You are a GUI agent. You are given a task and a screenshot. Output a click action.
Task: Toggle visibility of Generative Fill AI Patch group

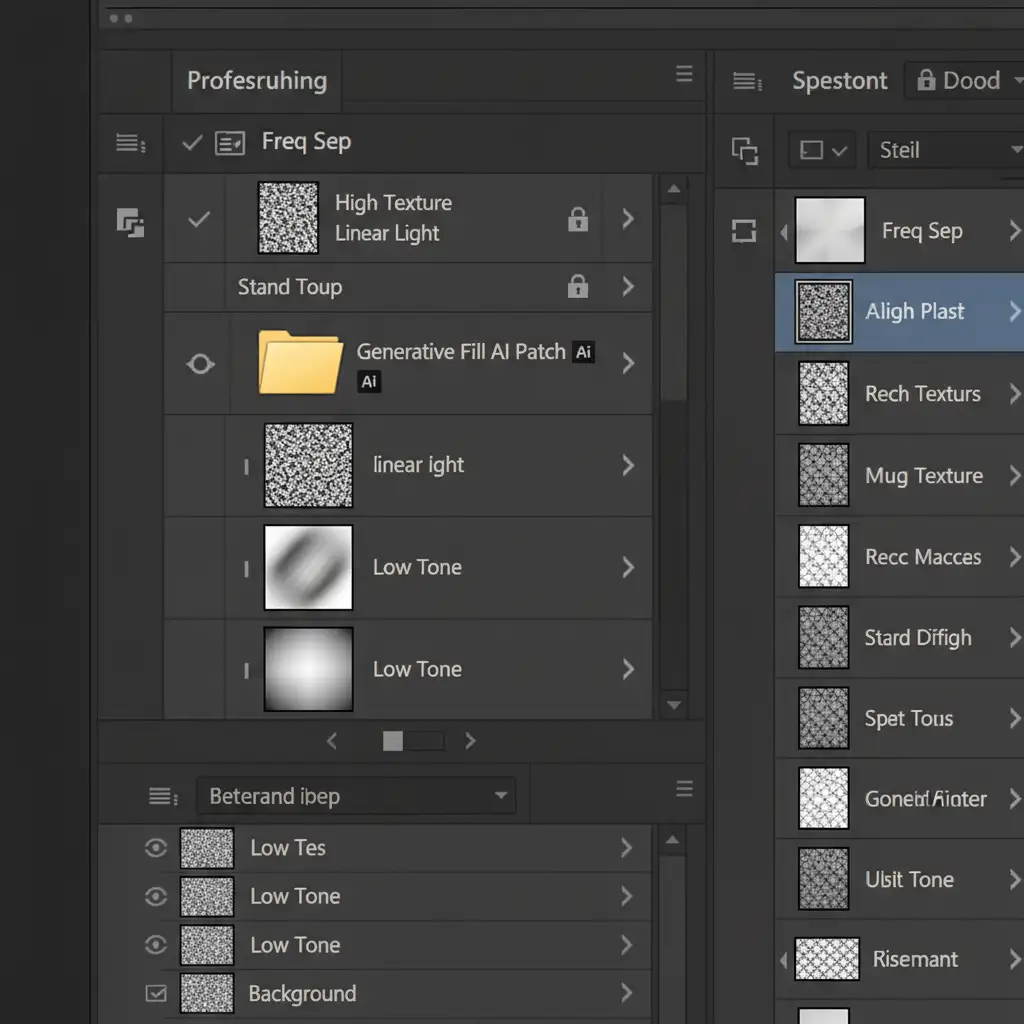click(200, 364)
